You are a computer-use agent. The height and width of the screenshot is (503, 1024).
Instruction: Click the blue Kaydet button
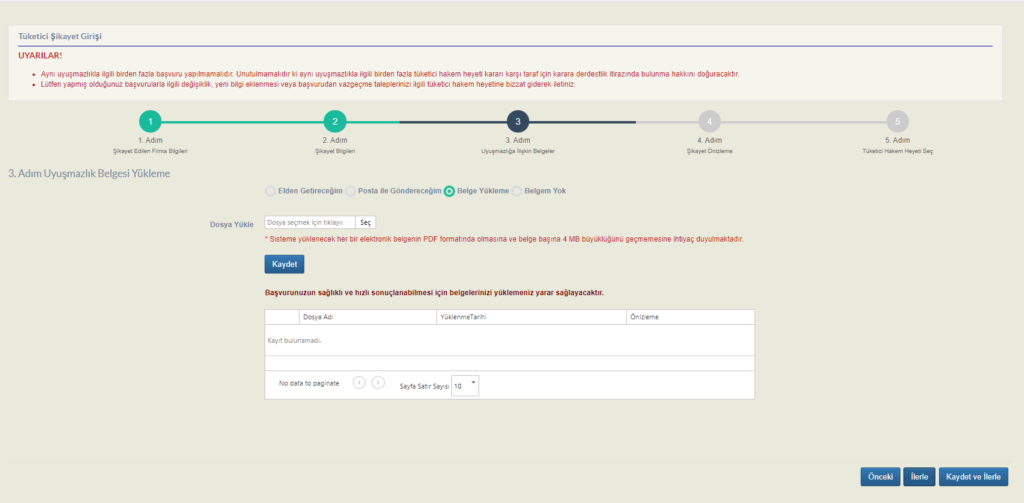[x=284, y=264]
